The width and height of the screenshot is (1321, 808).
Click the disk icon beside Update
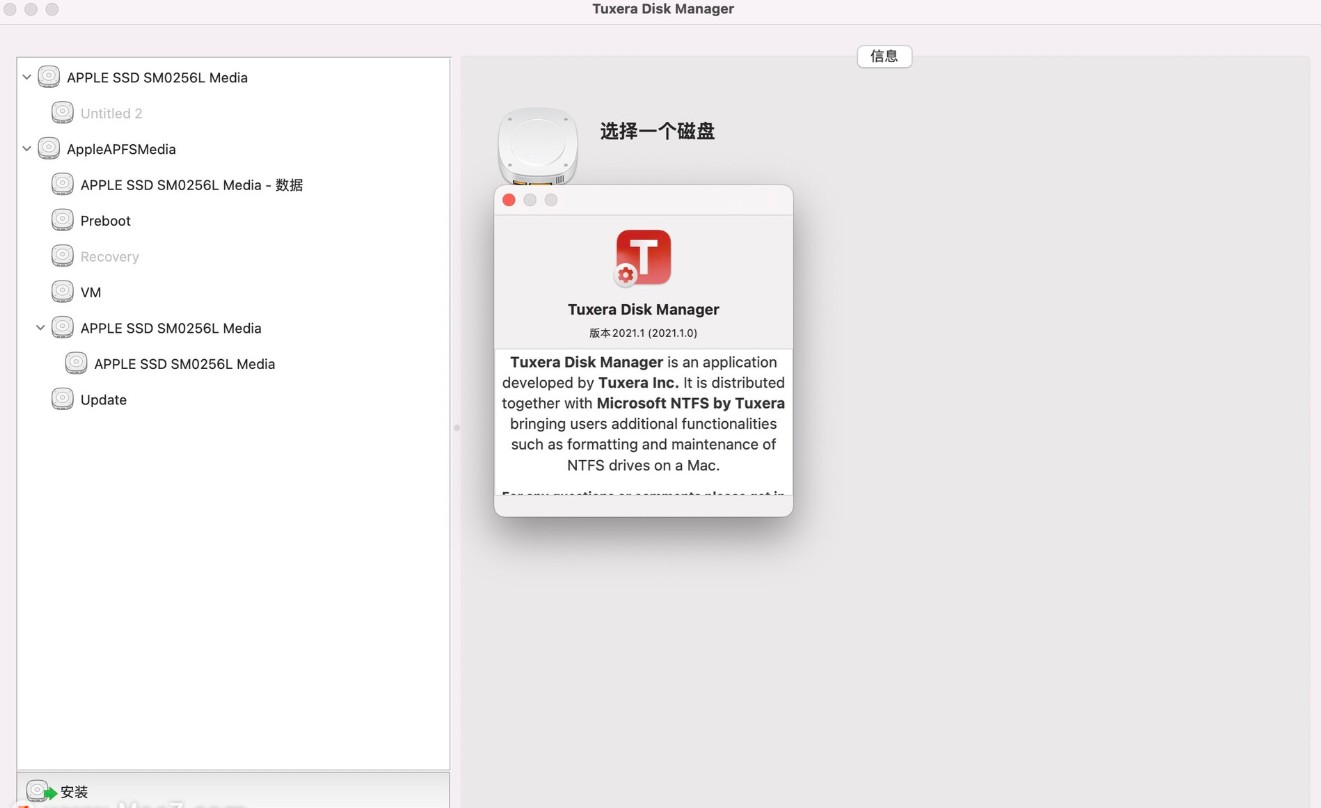[x=62, y=399]
